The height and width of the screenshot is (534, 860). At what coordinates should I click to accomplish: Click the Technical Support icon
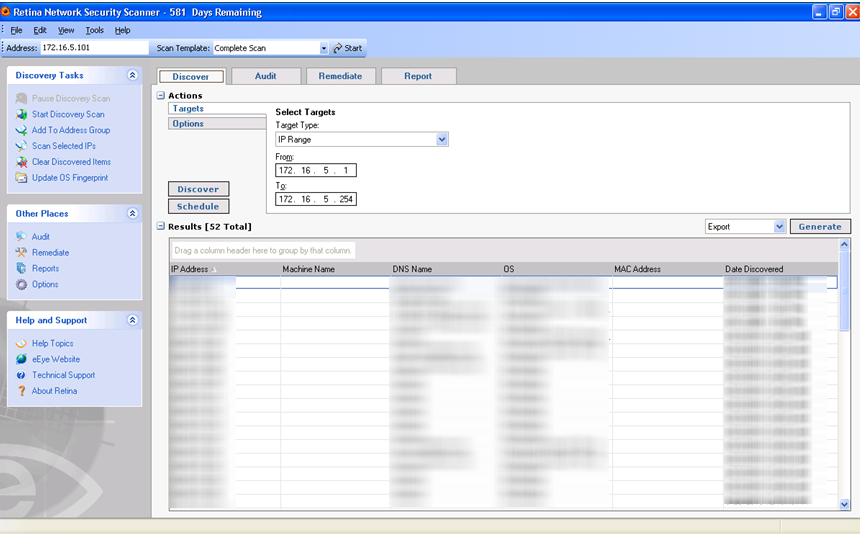[21, 375]
